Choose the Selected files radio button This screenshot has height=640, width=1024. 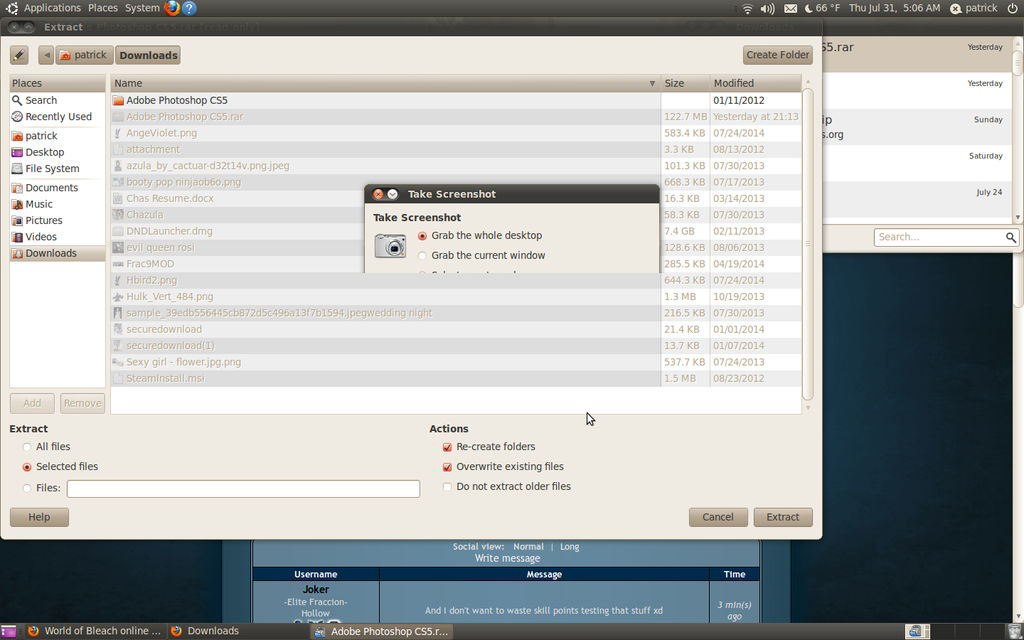tap(27, 467)
